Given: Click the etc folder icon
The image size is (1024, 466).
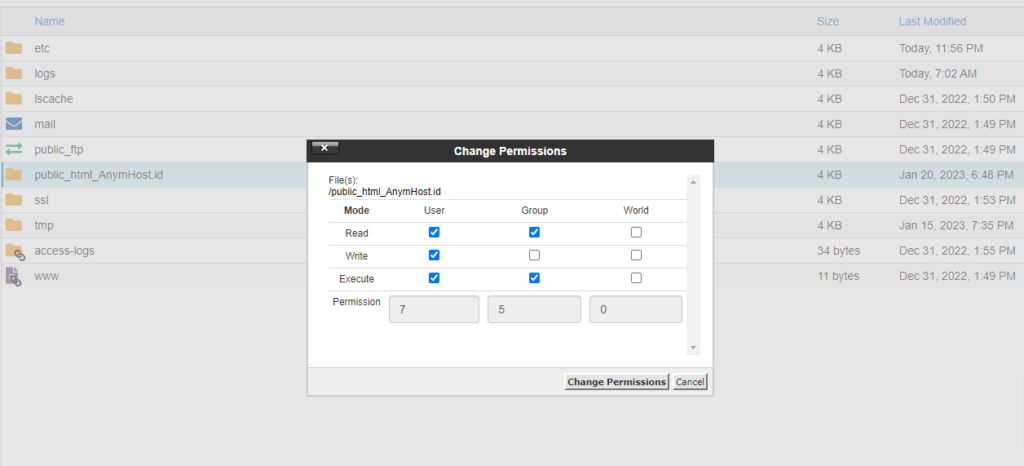Looking at the screenshot, I should click(x=14, y=48).
